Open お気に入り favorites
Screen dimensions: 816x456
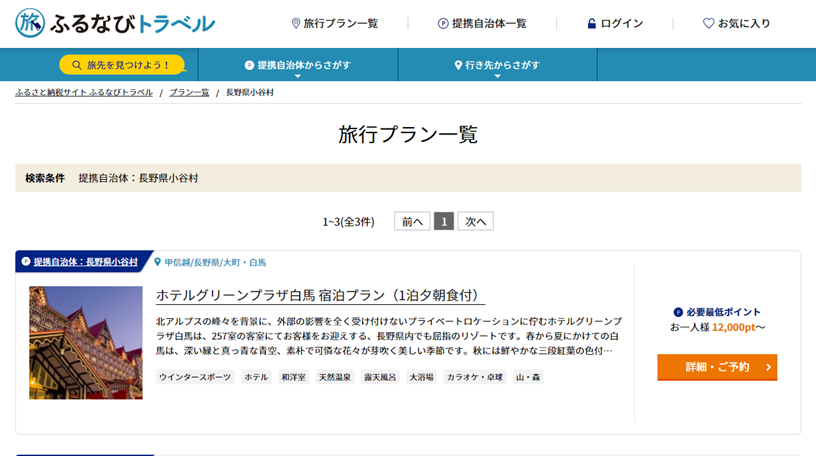[736, 23]
